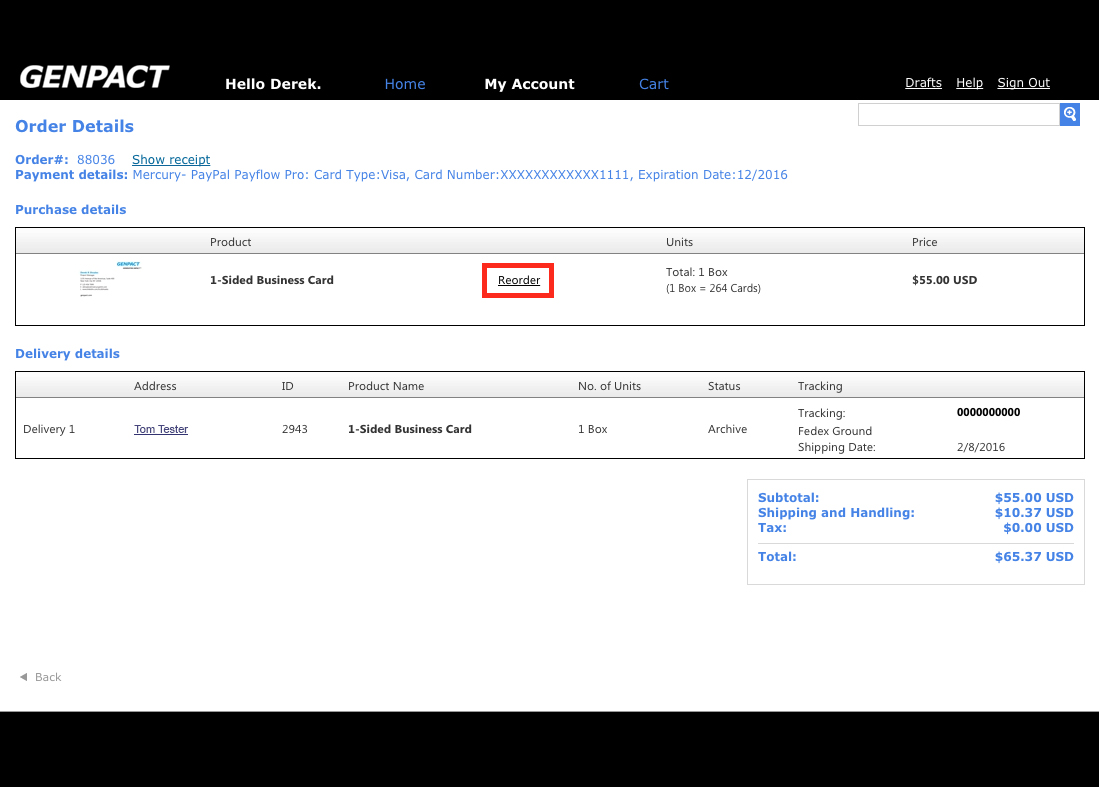Click the order number 88036
This screenshot has height=787, width=1099.
click(x=96, y=160)
